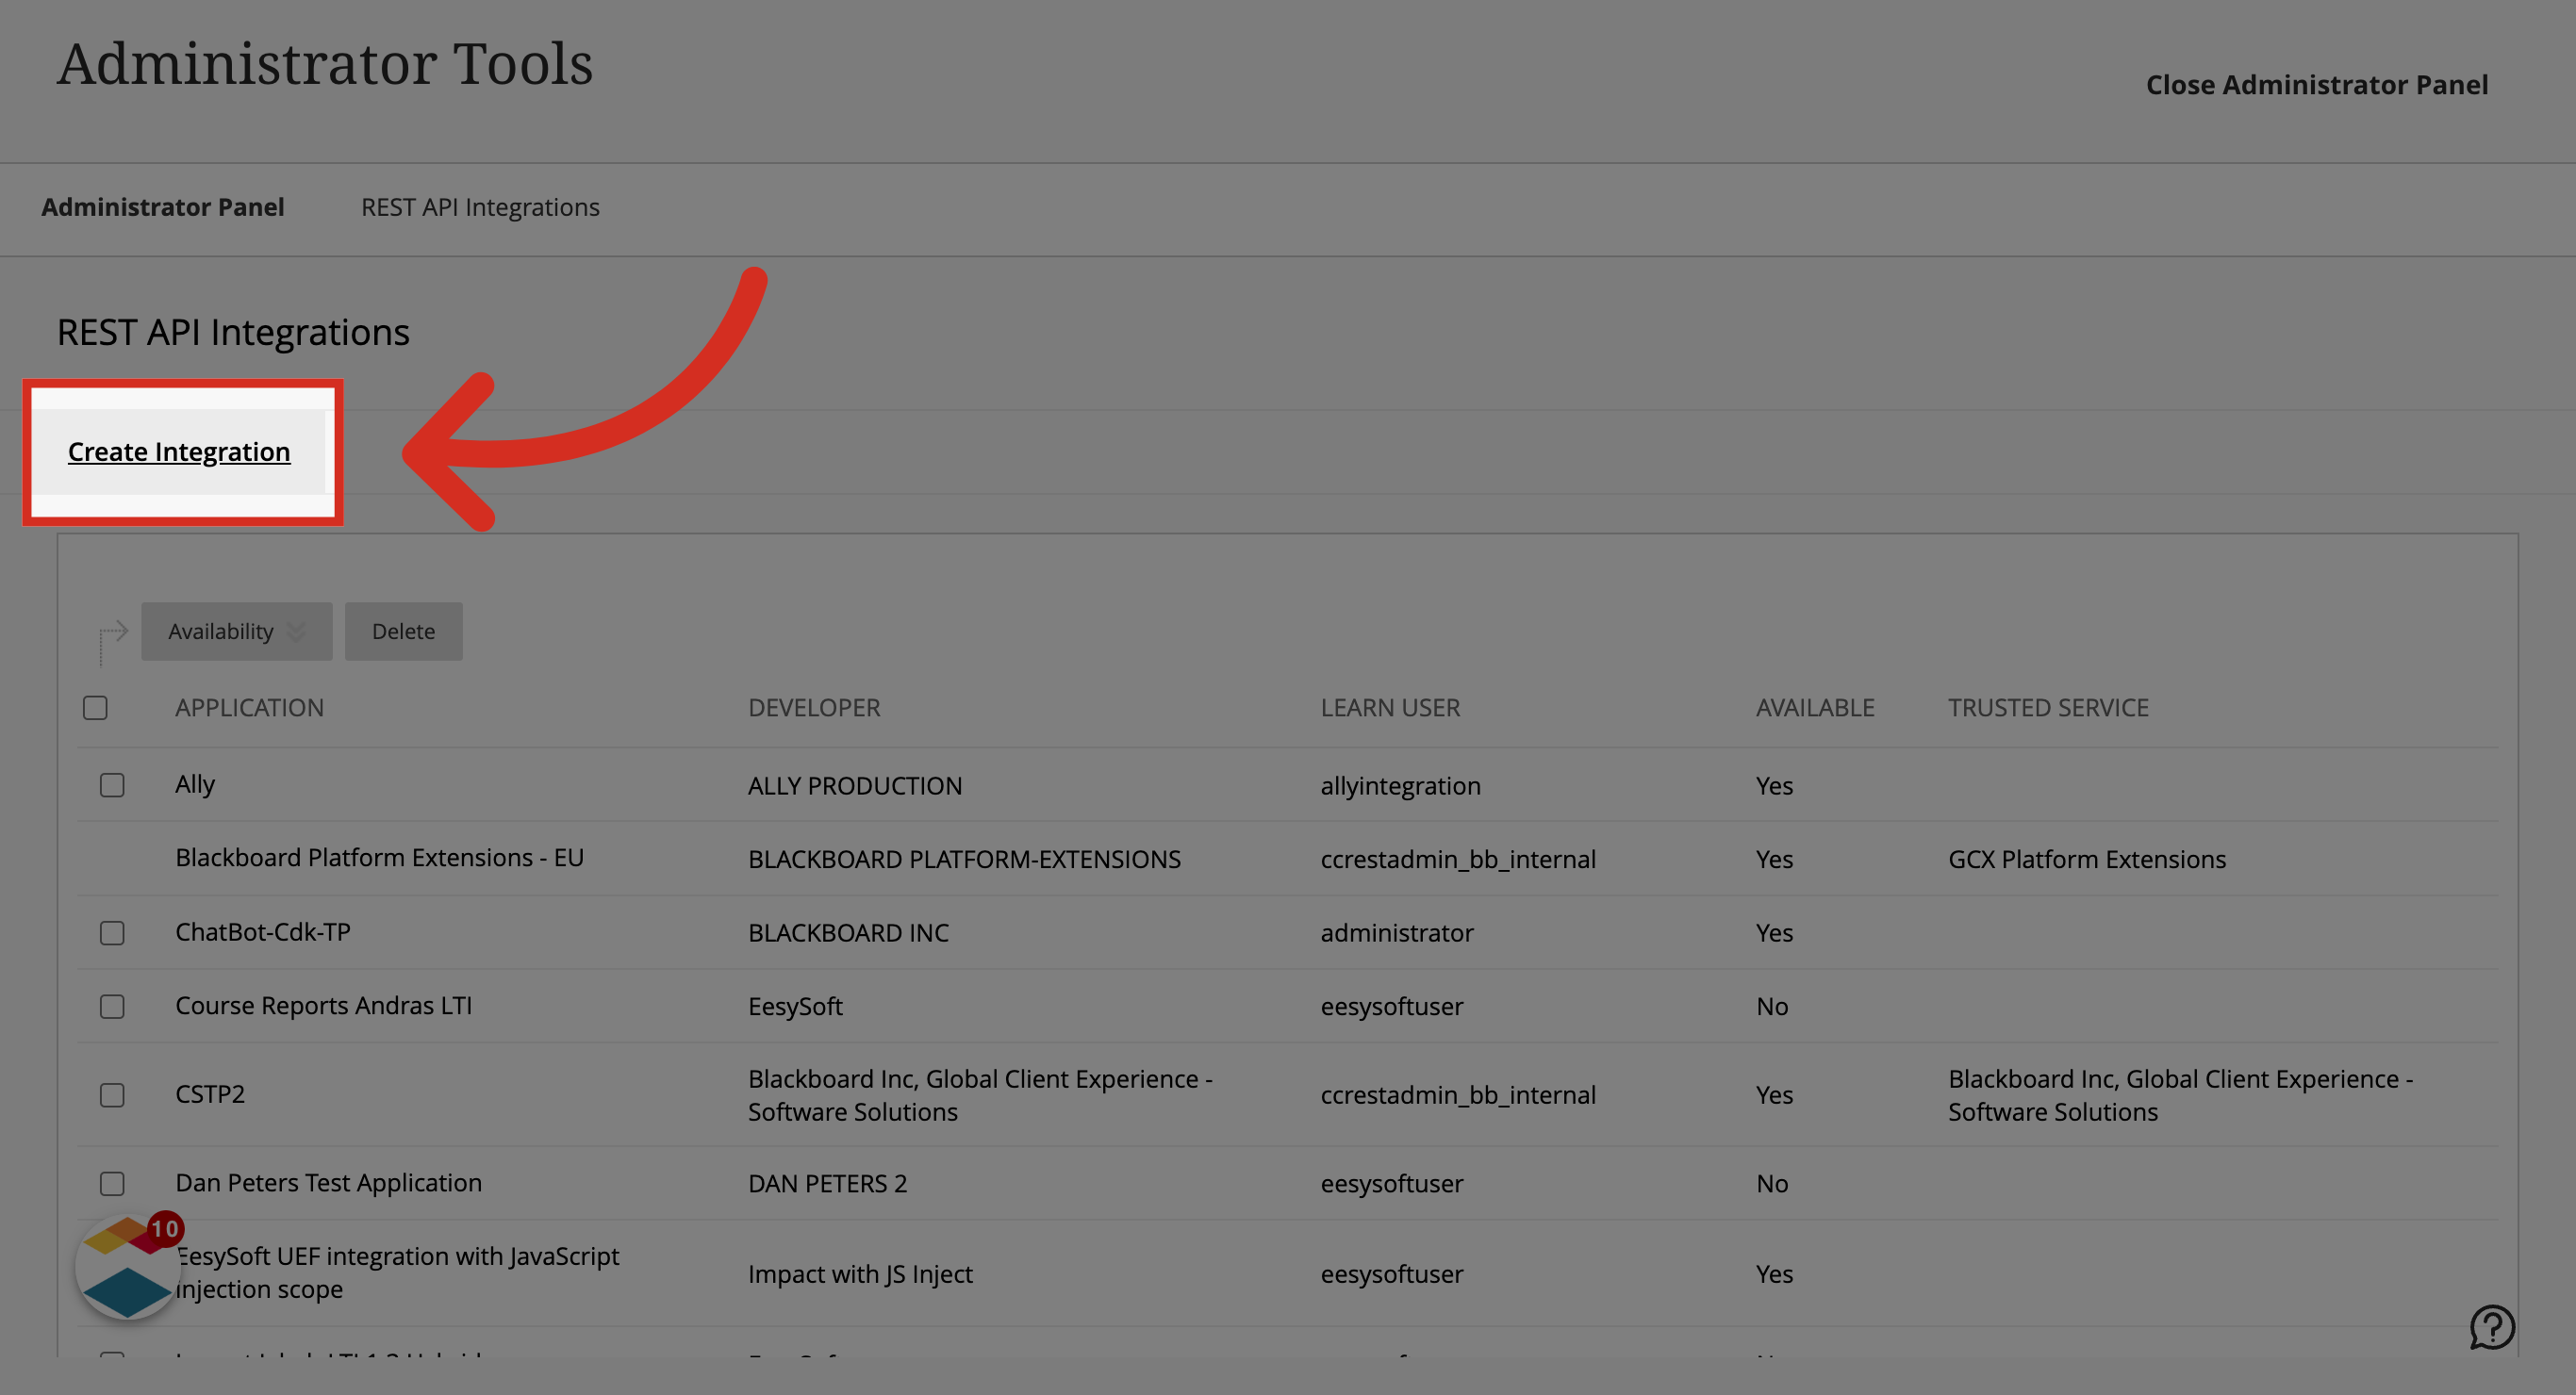
Task: Click Course Reports Andras LTI application
Action: click(323, 1006)
